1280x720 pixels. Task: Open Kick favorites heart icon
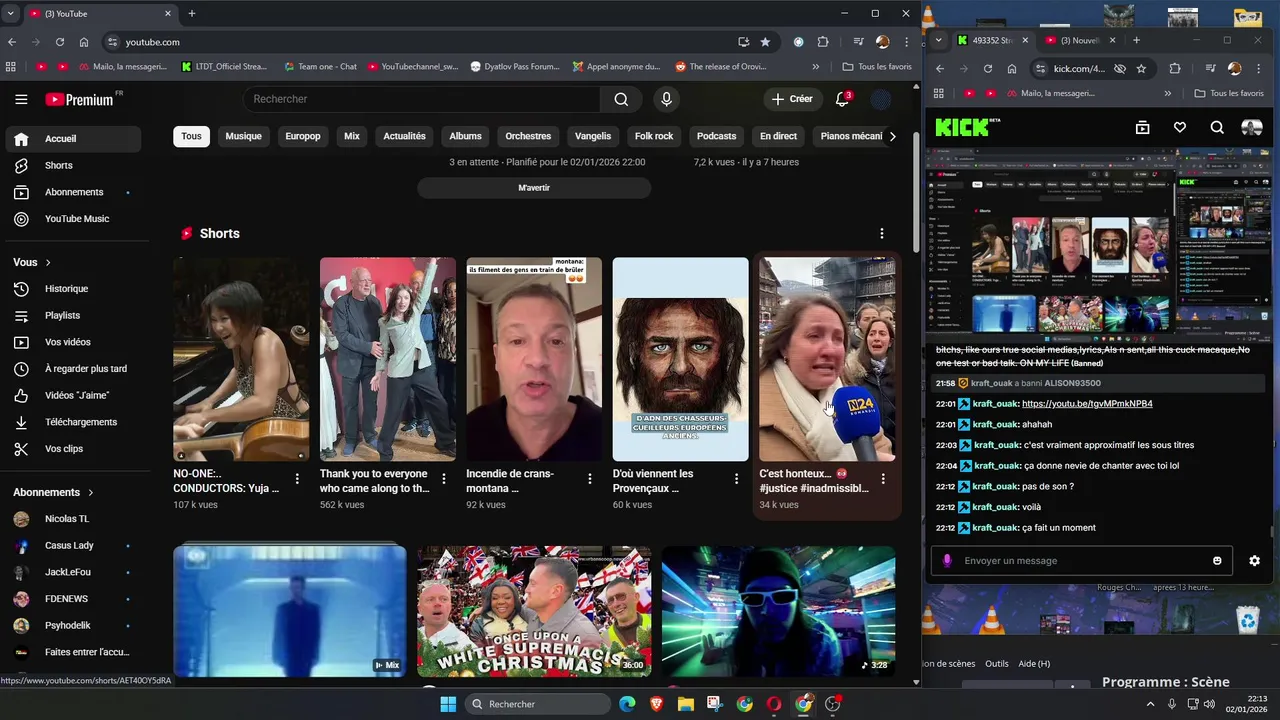coord(1180,127)
